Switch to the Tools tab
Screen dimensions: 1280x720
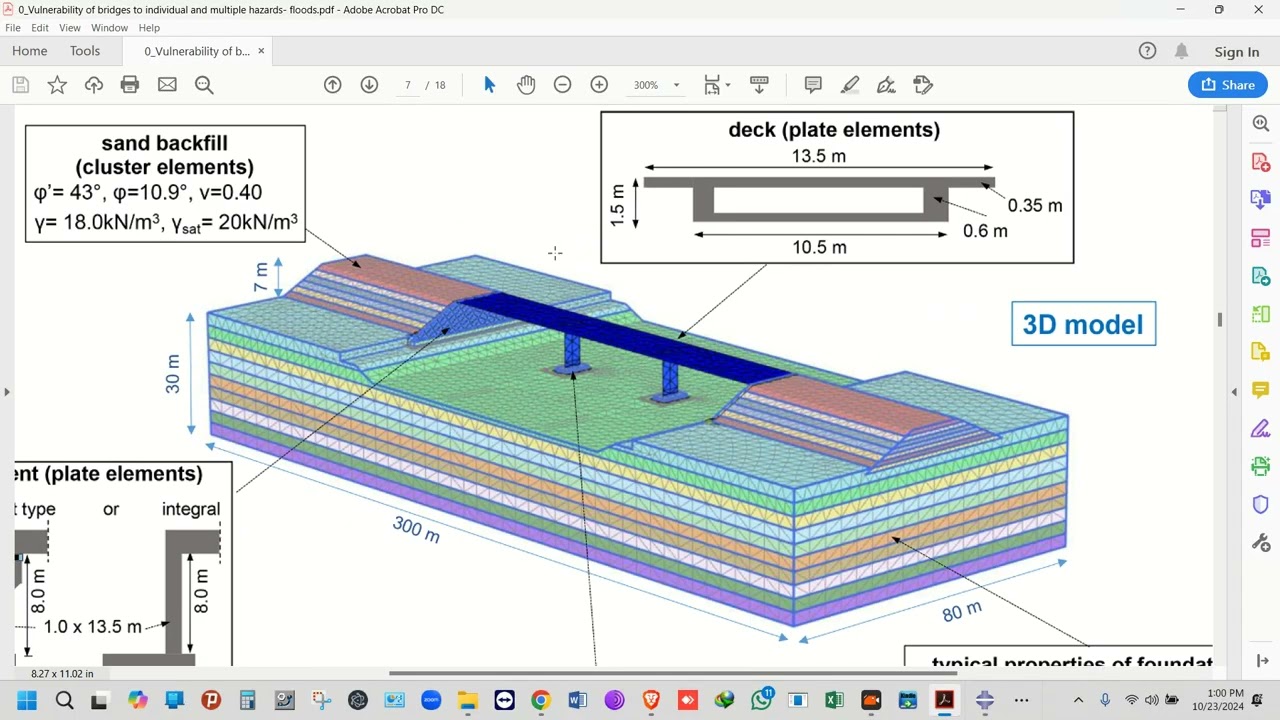pos(85,51)
